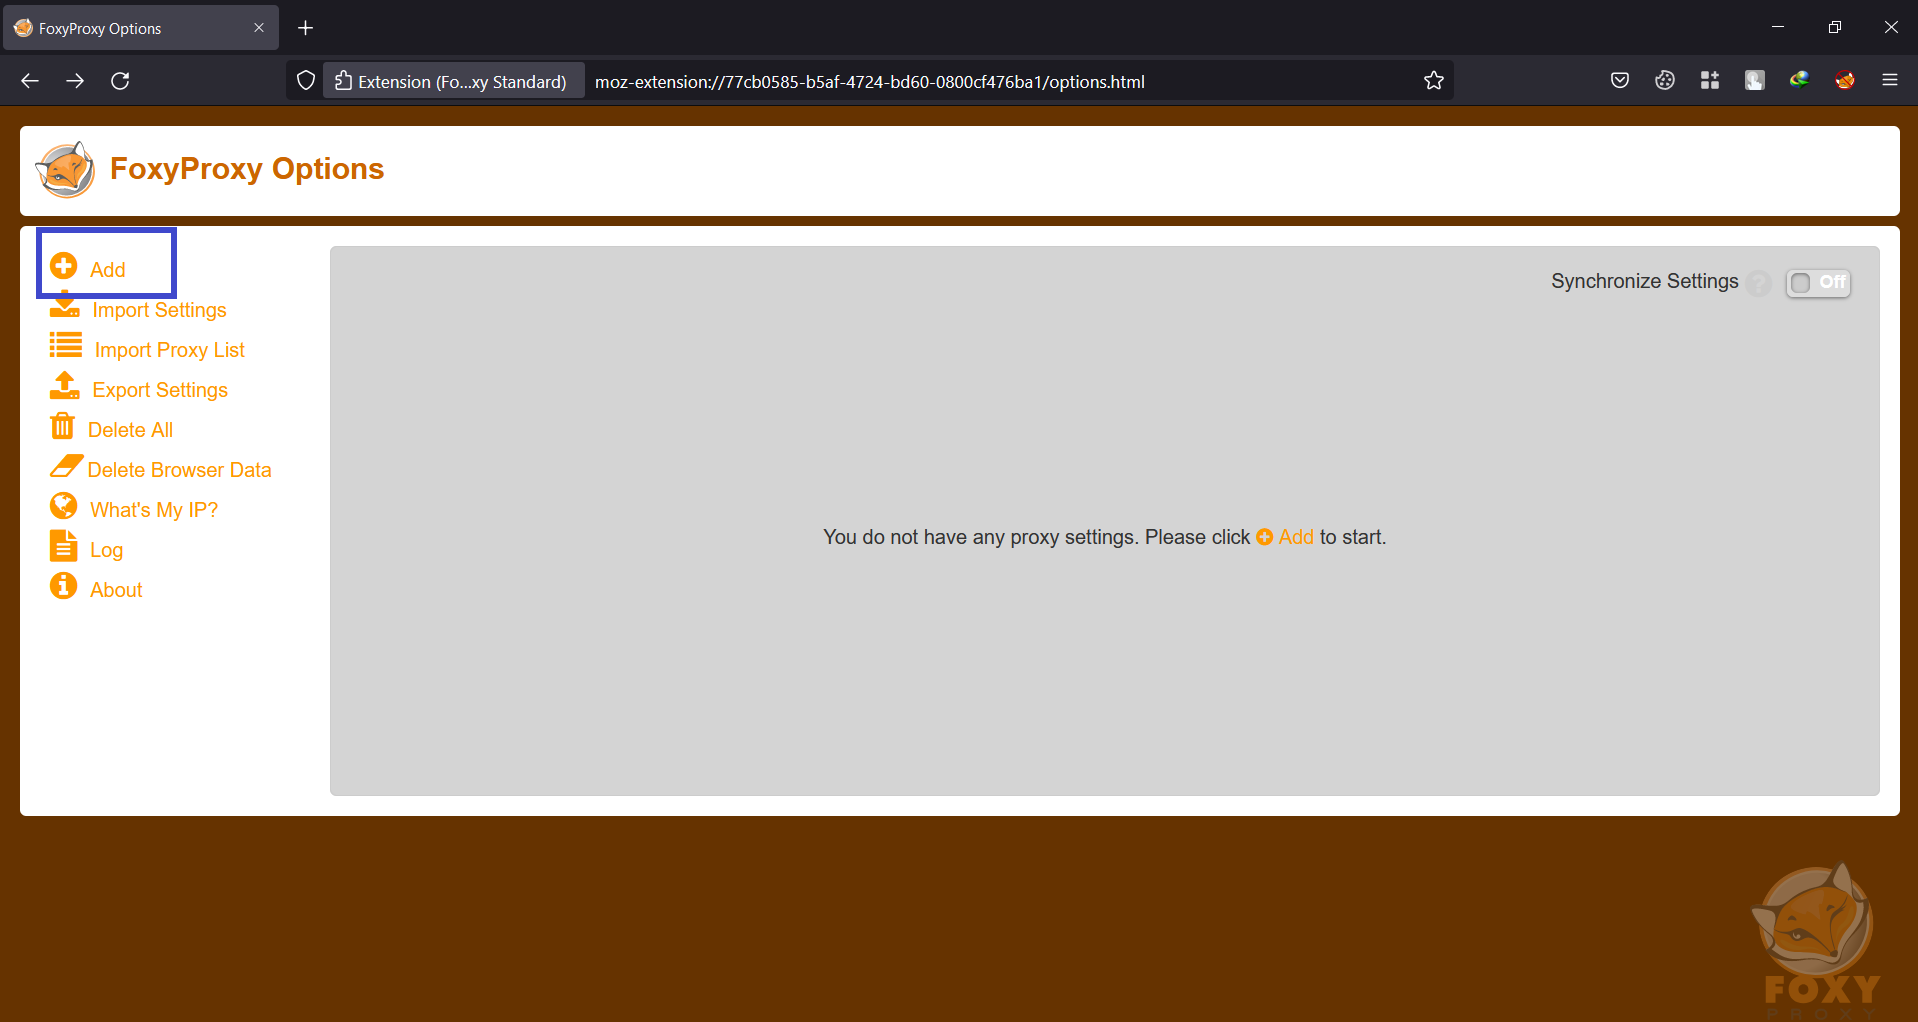
Task: Close the FoxyProxy Options tab
Action: [x=259, y=28]
